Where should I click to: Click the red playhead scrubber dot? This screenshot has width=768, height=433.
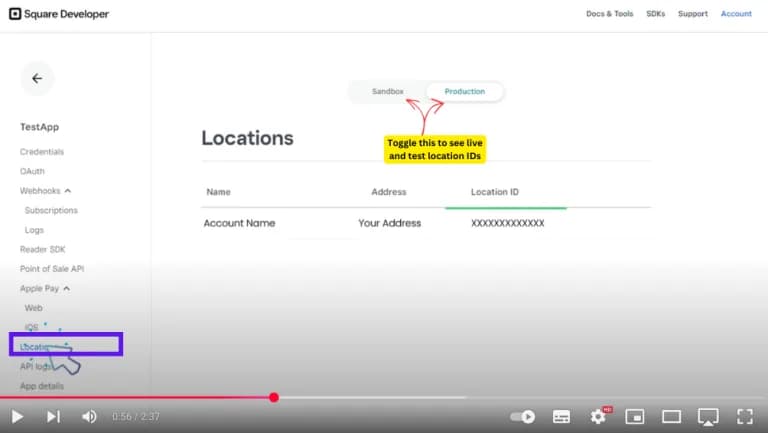pyautogui.click(x=274, y=397)
